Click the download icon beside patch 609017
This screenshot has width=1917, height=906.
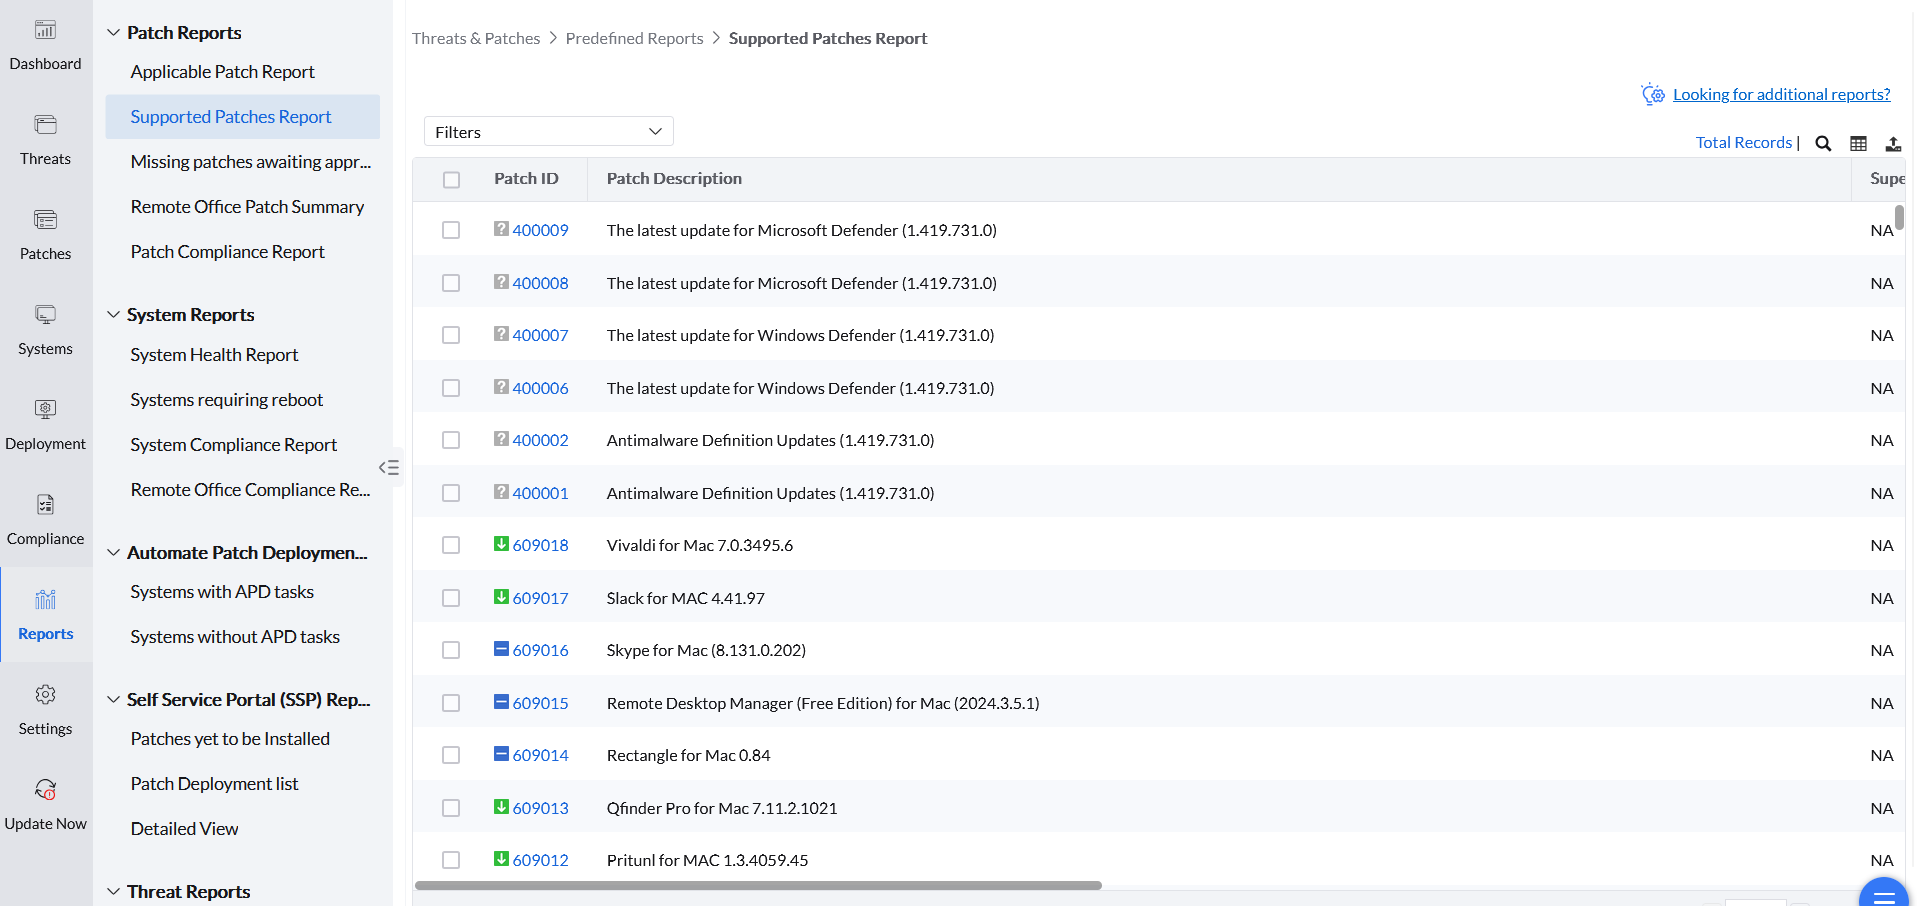point(501,597)
